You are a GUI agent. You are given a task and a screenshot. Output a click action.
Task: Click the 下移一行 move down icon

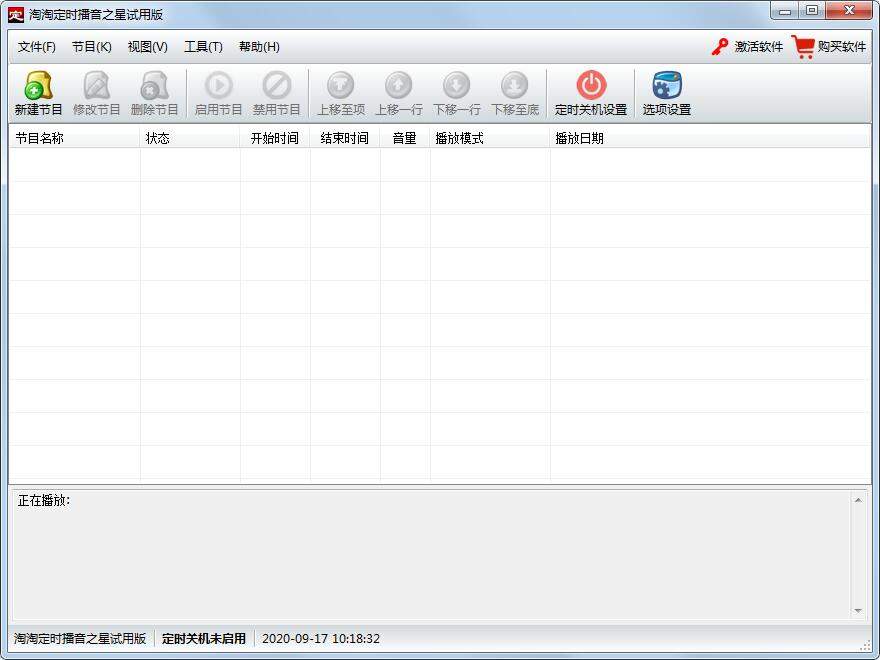click(x=456, y=87)
